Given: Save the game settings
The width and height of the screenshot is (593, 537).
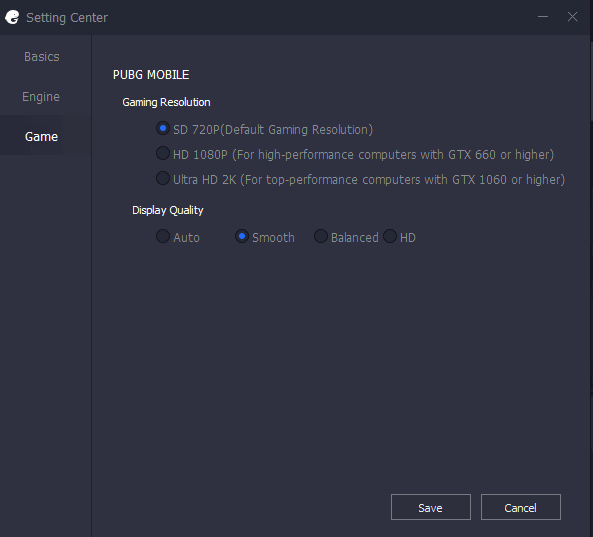Looking at the screenshot, I should tap(431, 507).
